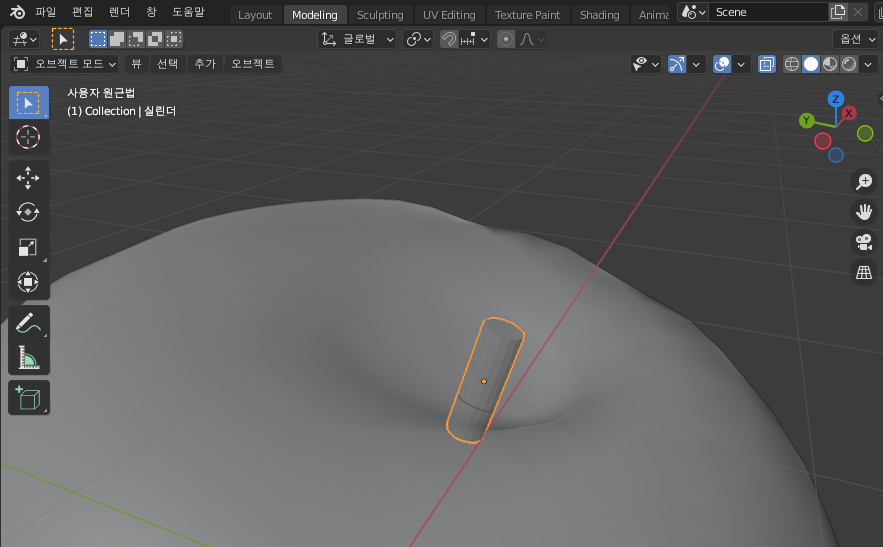The height and width of the screenshot is (547, 883).
Task: Switch to the Modeling workspace tab
Action: coord(315,15)
